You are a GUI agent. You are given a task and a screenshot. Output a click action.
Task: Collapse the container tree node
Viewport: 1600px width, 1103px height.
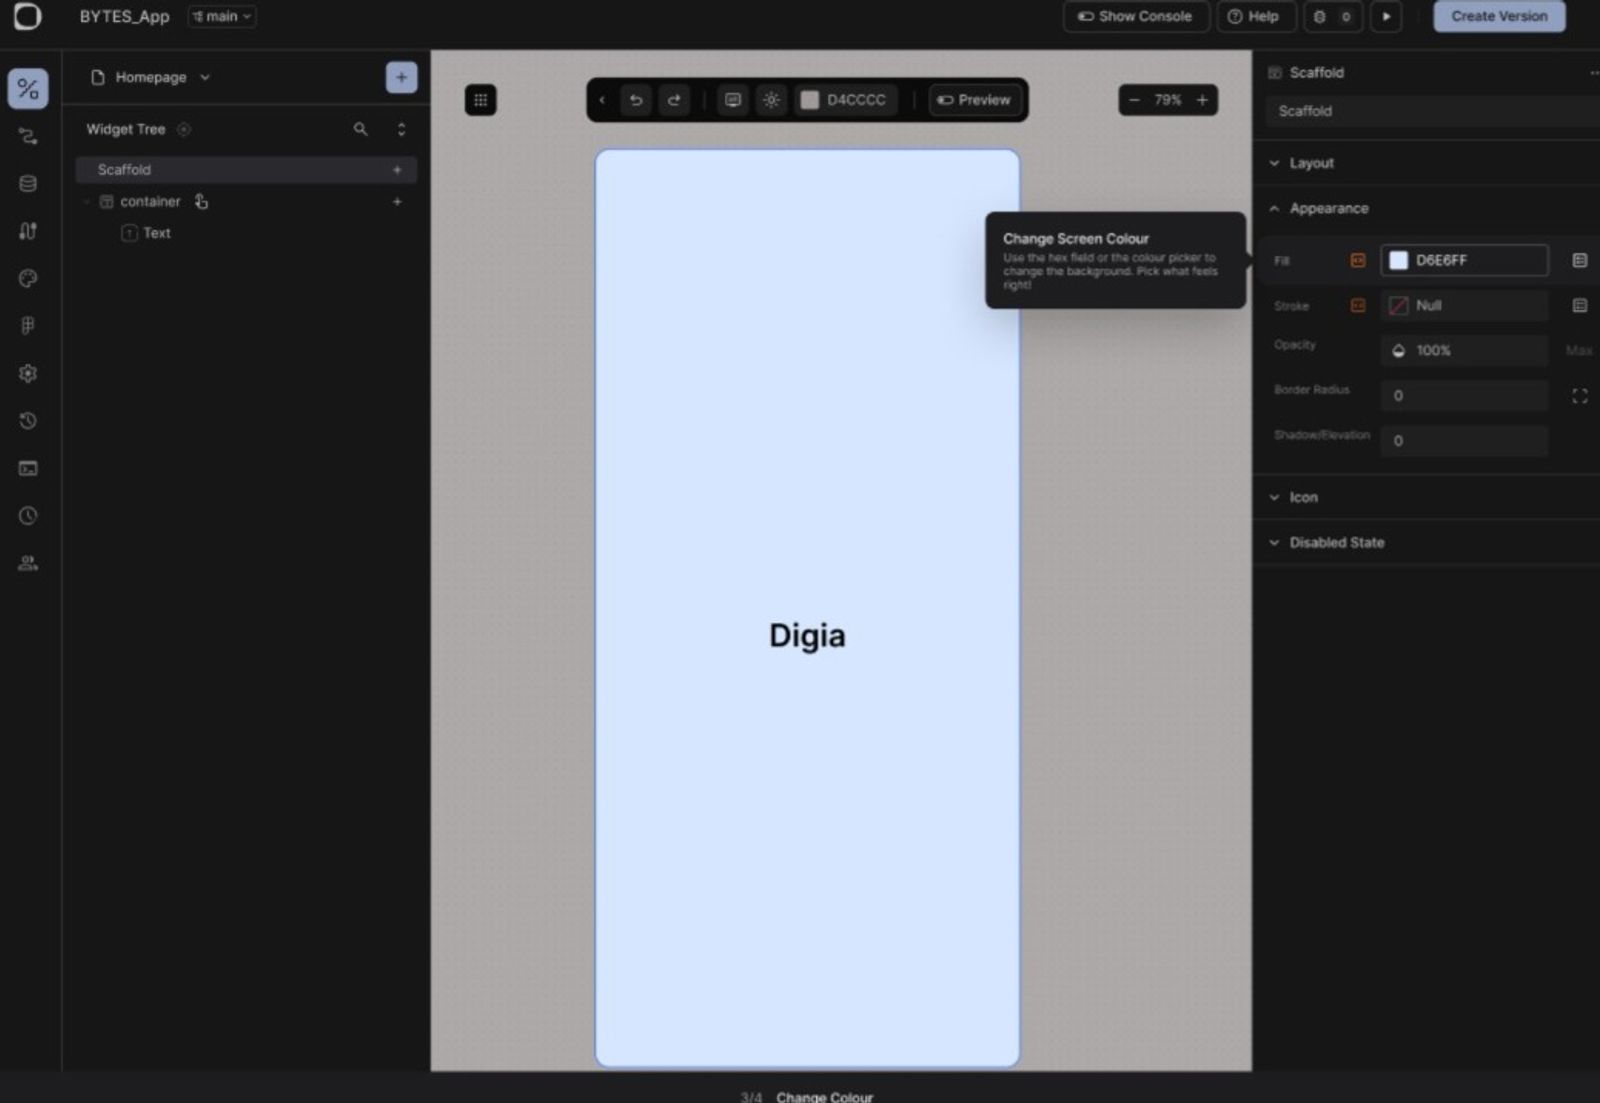(x=87, y=202)
